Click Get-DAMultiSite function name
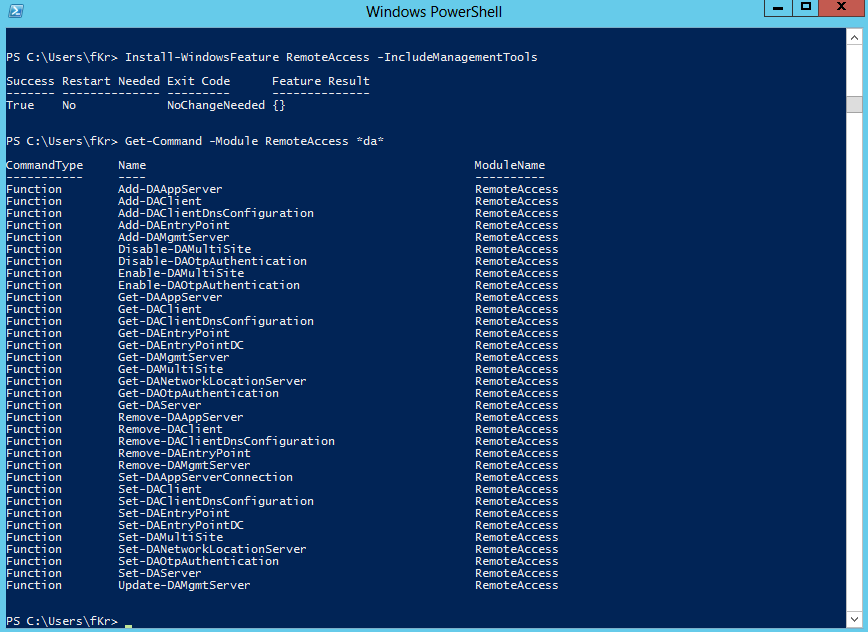Screen dimensions: 868x632 pyautogui.click(x=170, y=369)
